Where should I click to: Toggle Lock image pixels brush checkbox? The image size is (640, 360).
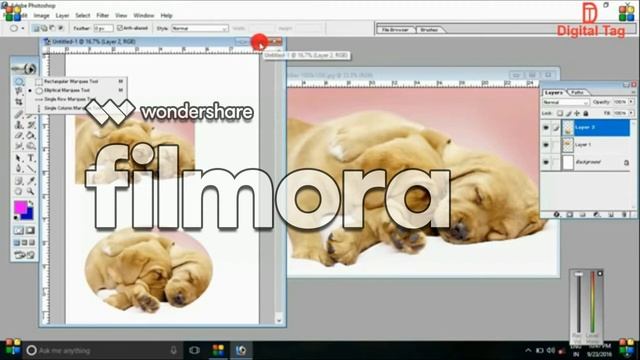pyautogui.click(x=569, y=113)
